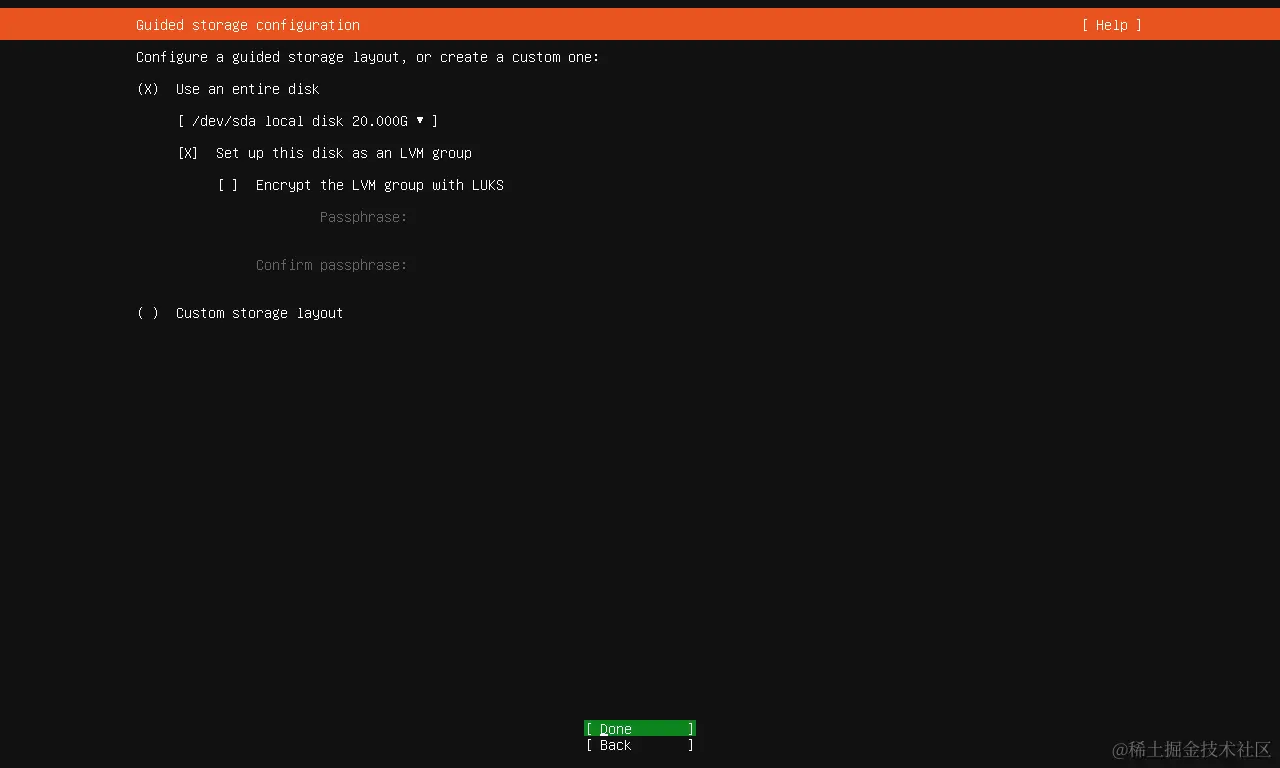Click the Back button
The image size is (1280, 768).
(x=640, y=745)
